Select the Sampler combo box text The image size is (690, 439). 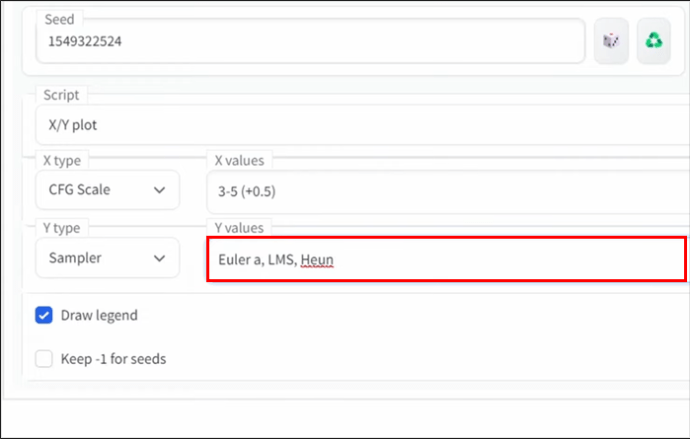click(x=74, y=258)
